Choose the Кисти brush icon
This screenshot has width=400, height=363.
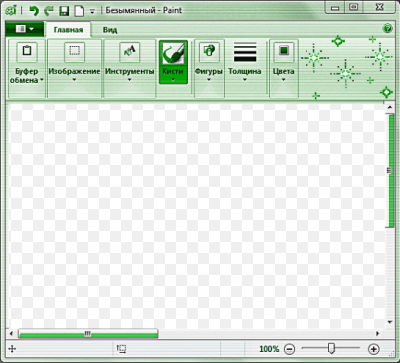point(173,54)
